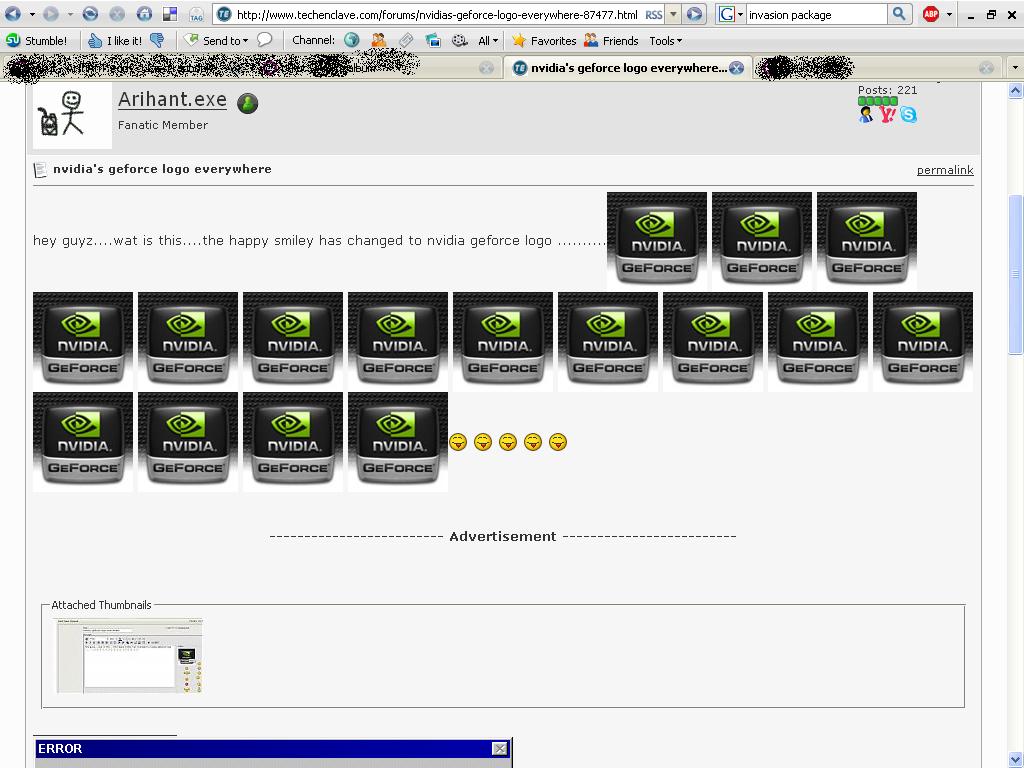Viewport: 1024px width, 768px height.
Task: Reload the page with the Refresh button
Action: (90, 14)
